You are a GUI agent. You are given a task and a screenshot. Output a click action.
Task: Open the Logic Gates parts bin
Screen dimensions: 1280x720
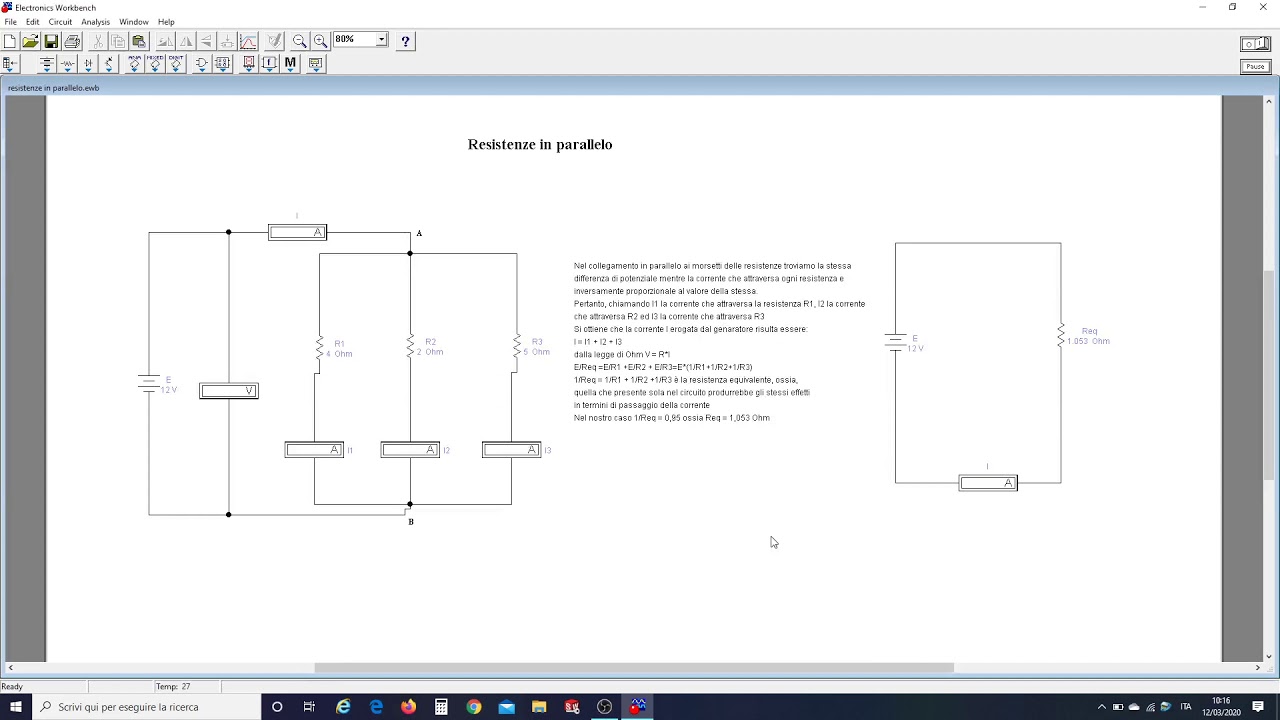tap(201, 64)
